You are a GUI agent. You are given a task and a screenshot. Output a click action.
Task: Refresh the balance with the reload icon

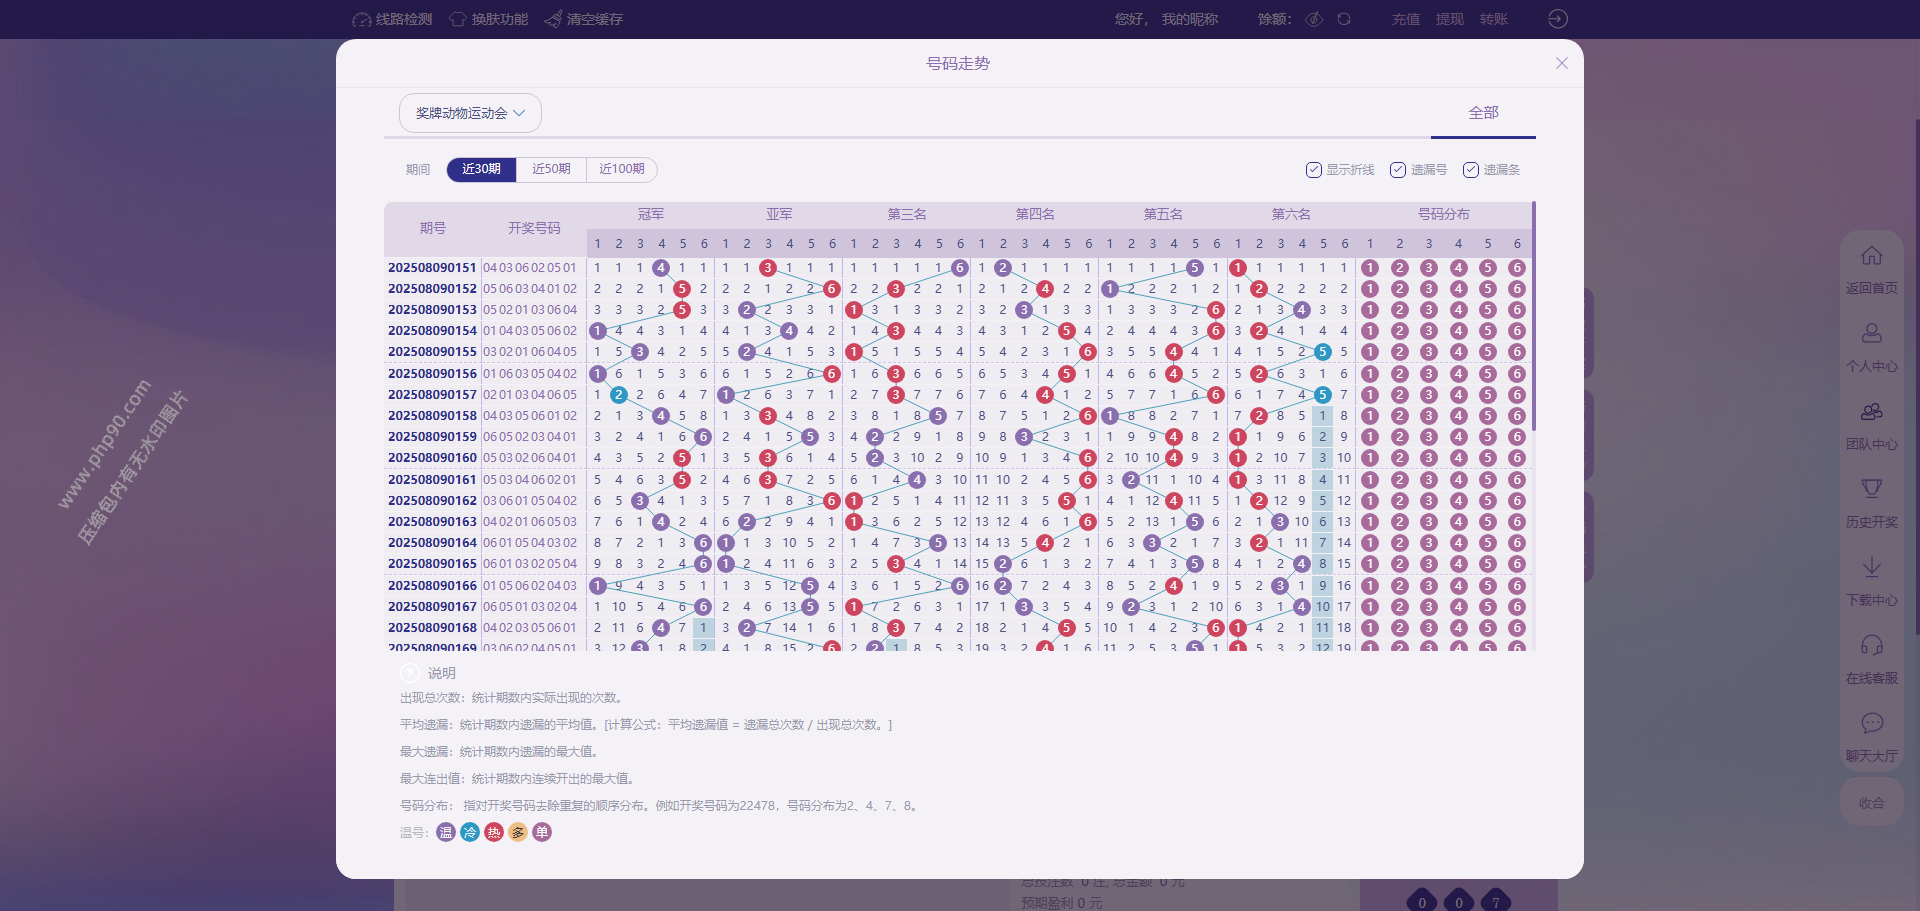pyautogui.click(x=1344, y=19)
